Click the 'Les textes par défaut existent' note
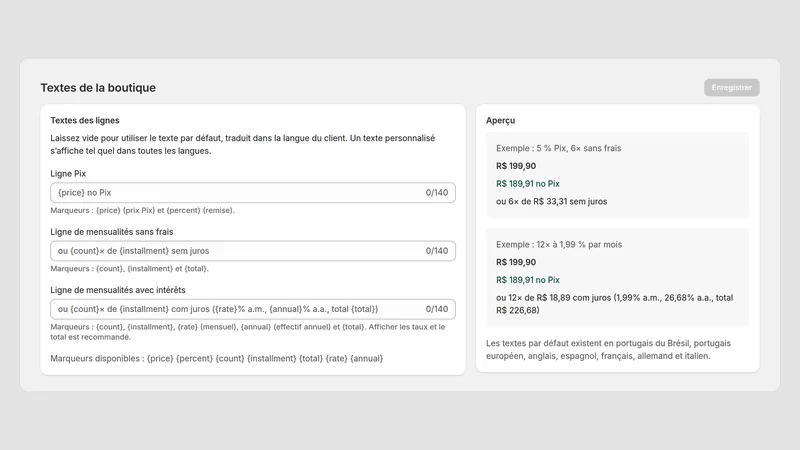The width and height of the screenshot is (800, 450). (x=608, y=349)
